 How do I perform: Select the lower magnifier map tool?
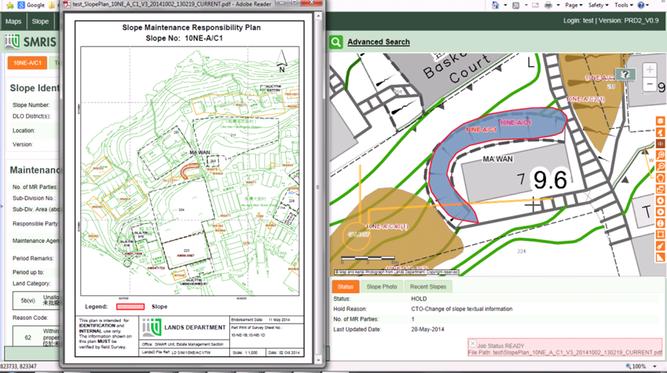(661, 166)
